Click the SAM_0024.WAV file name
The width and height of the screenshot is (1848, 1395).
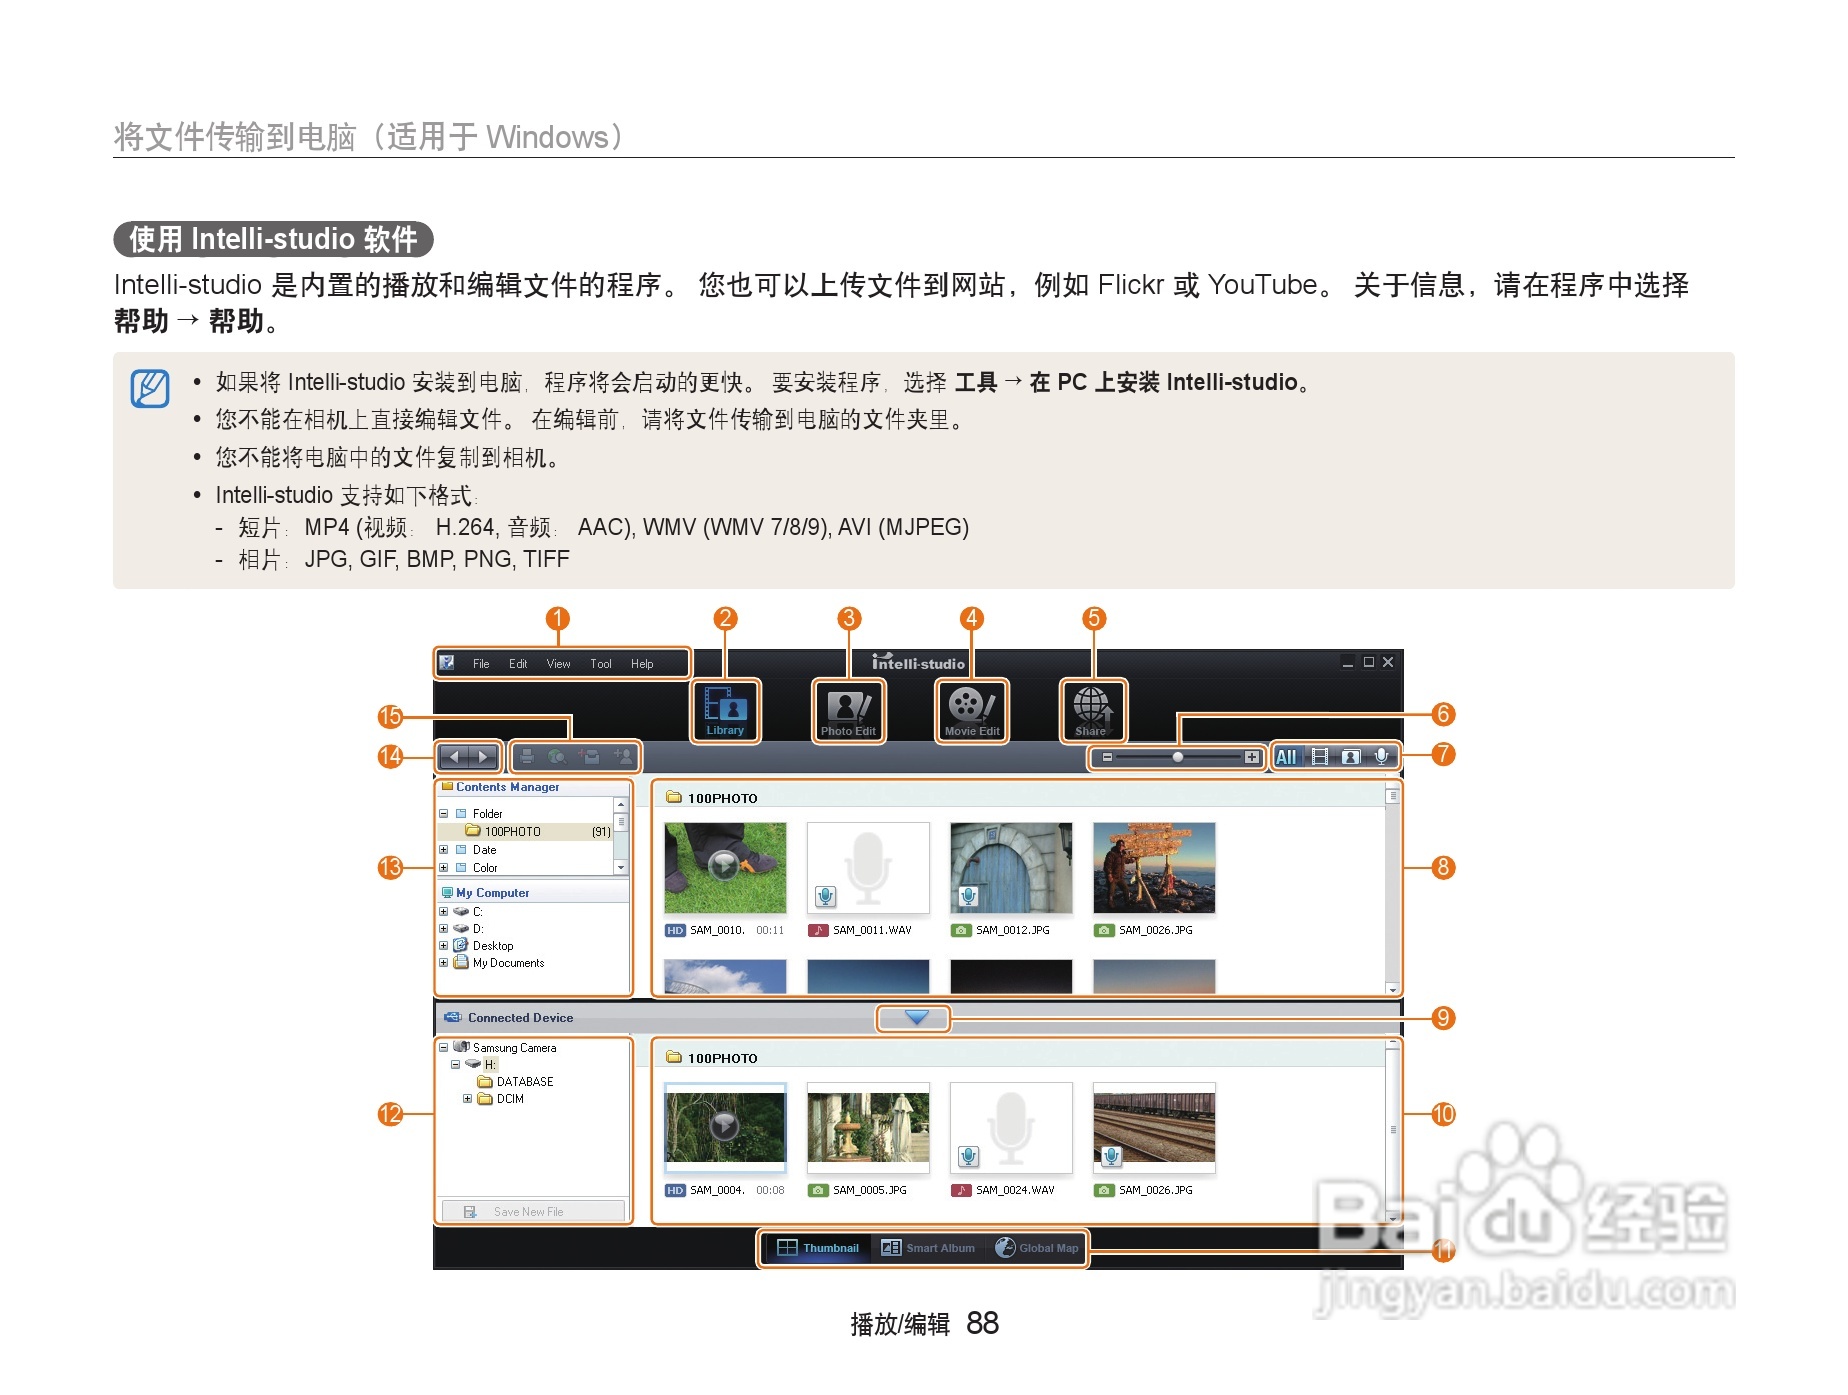pos(1015,1190)
